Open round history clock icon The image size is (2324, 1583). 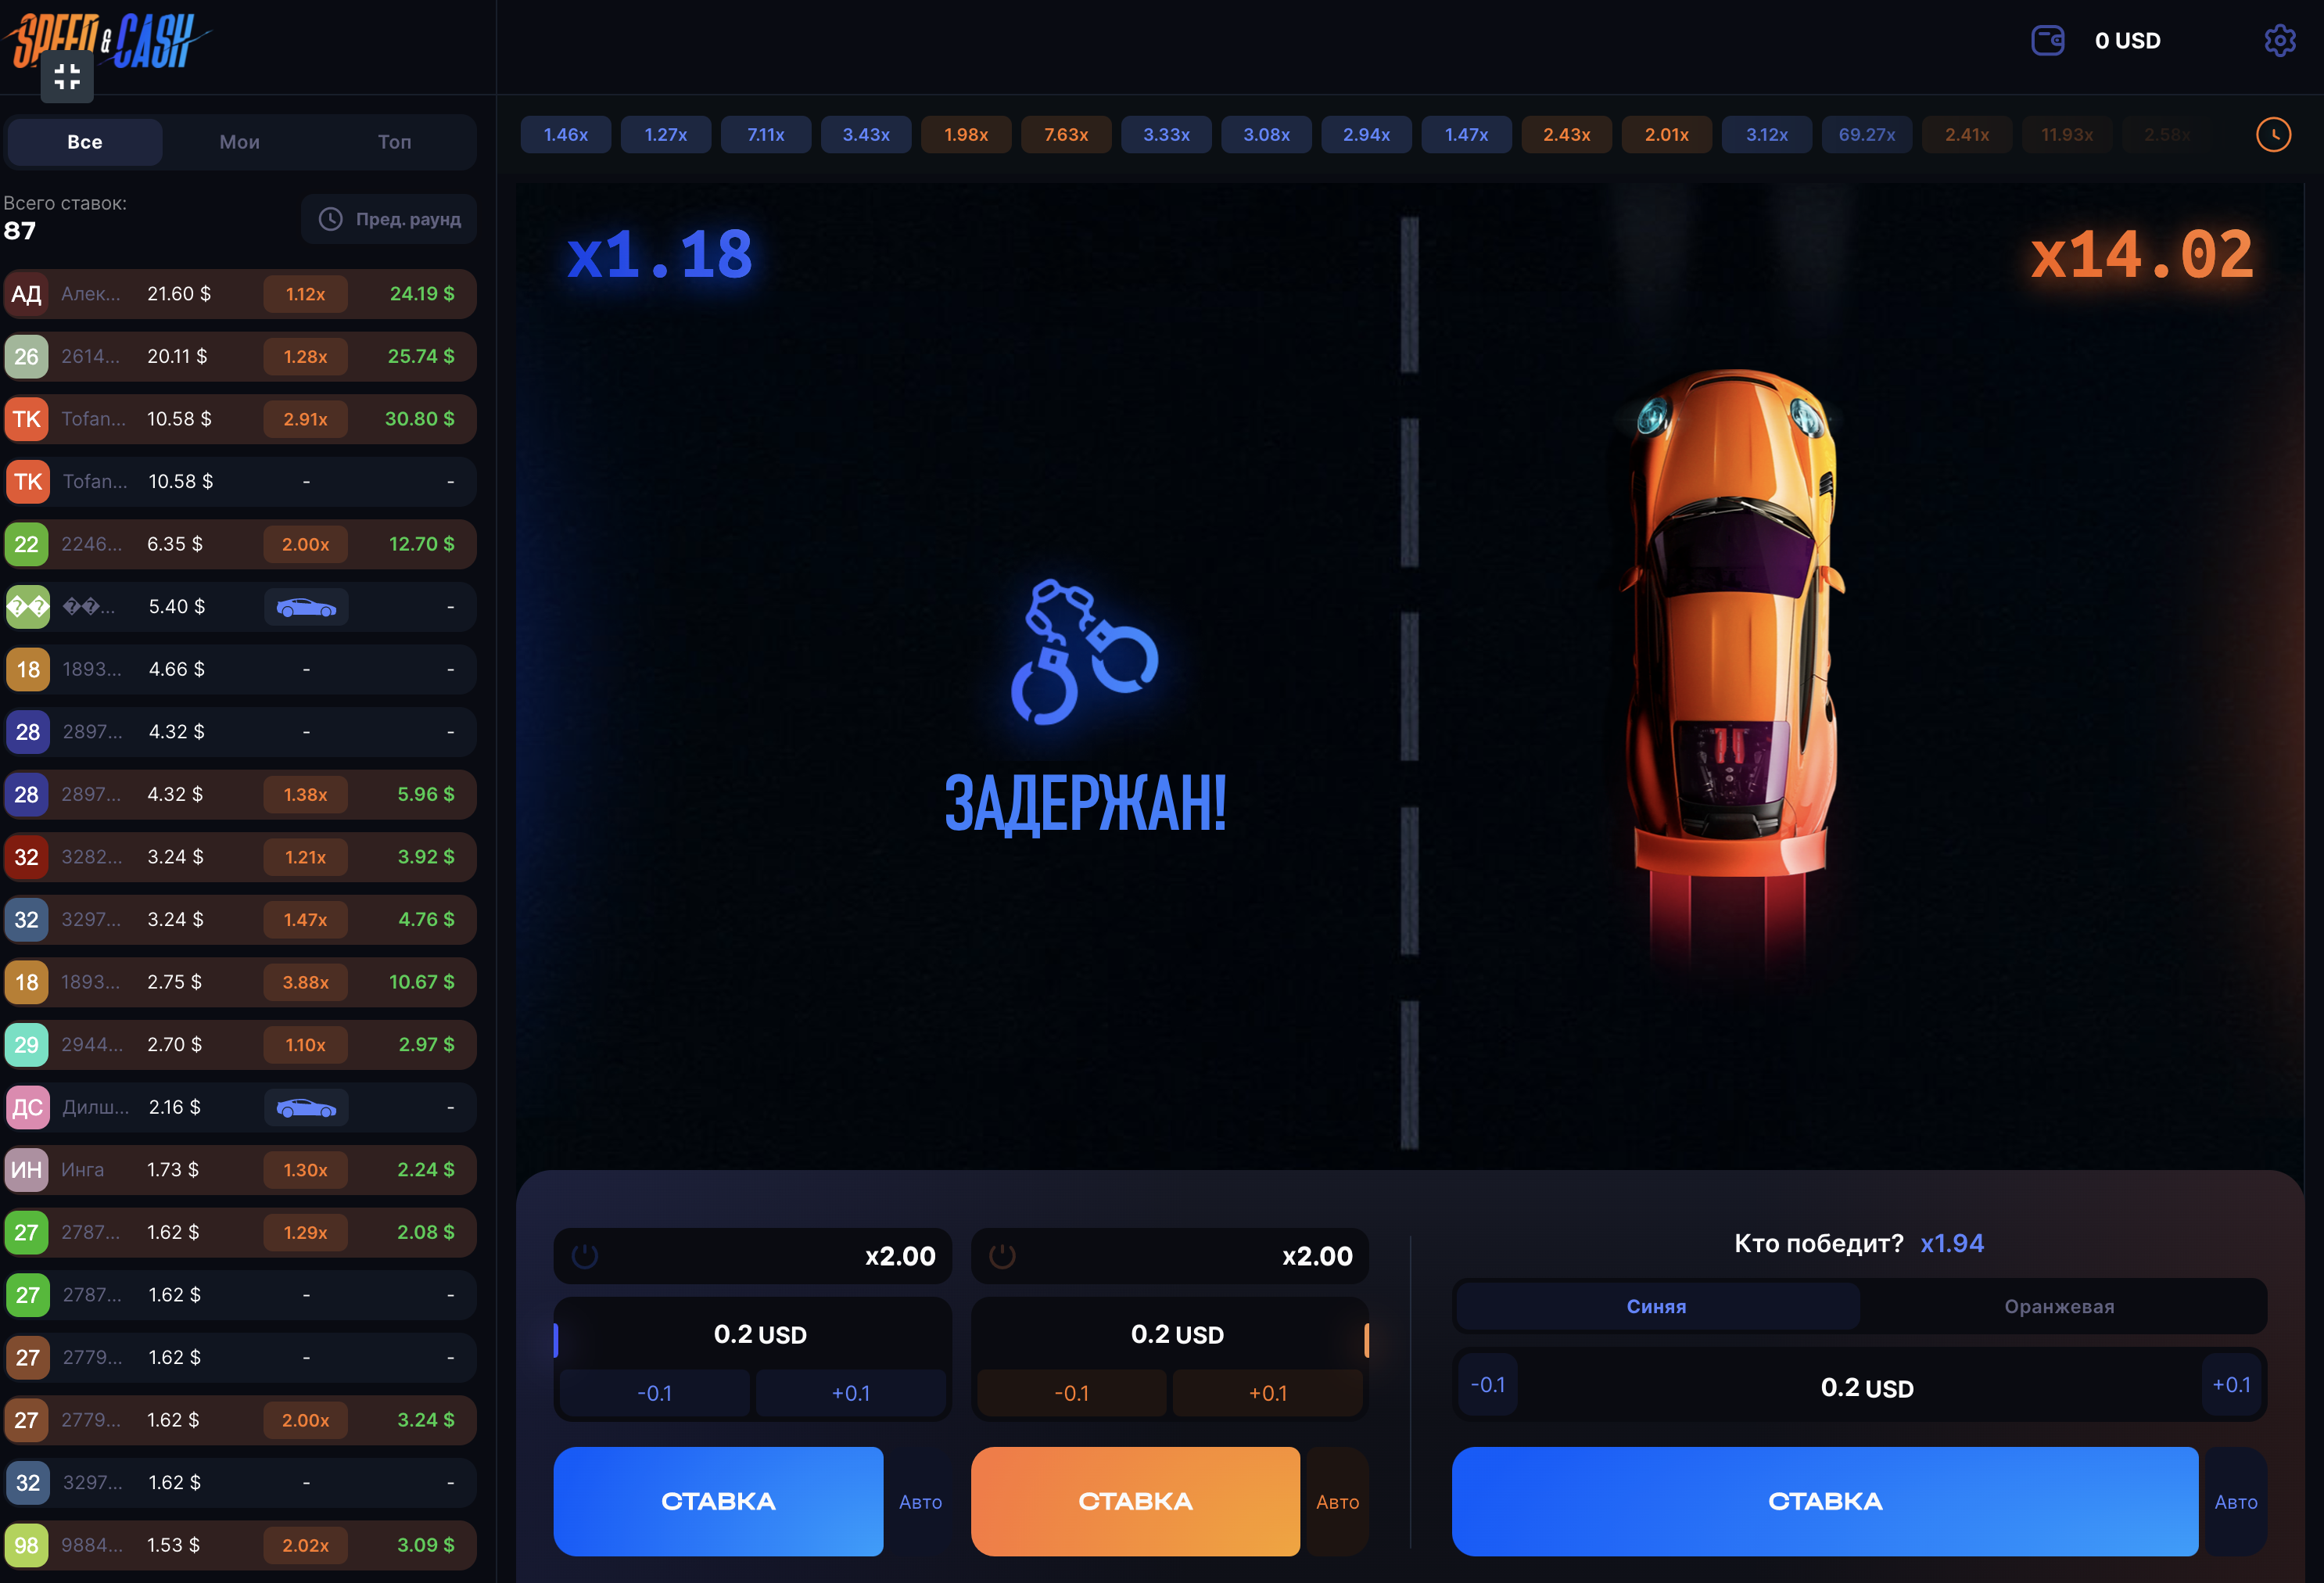pos(2273,134)
